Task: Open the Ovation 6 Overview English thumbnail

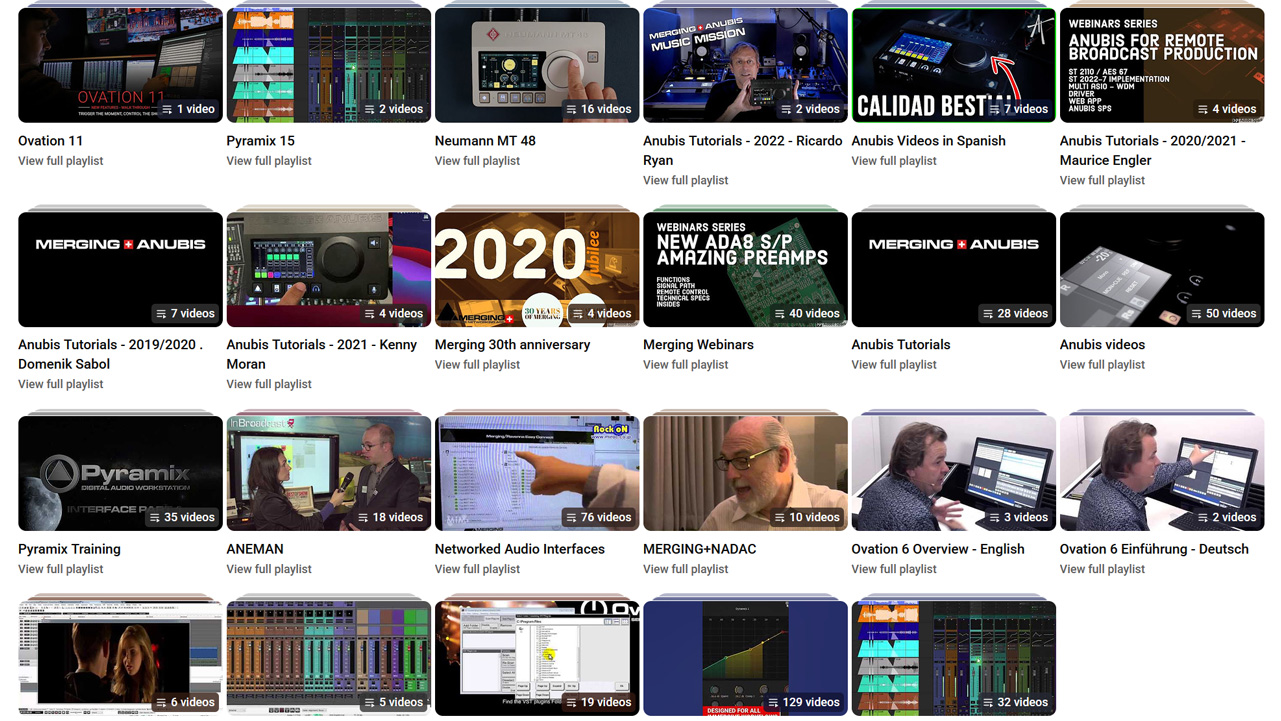Action: 954,473
